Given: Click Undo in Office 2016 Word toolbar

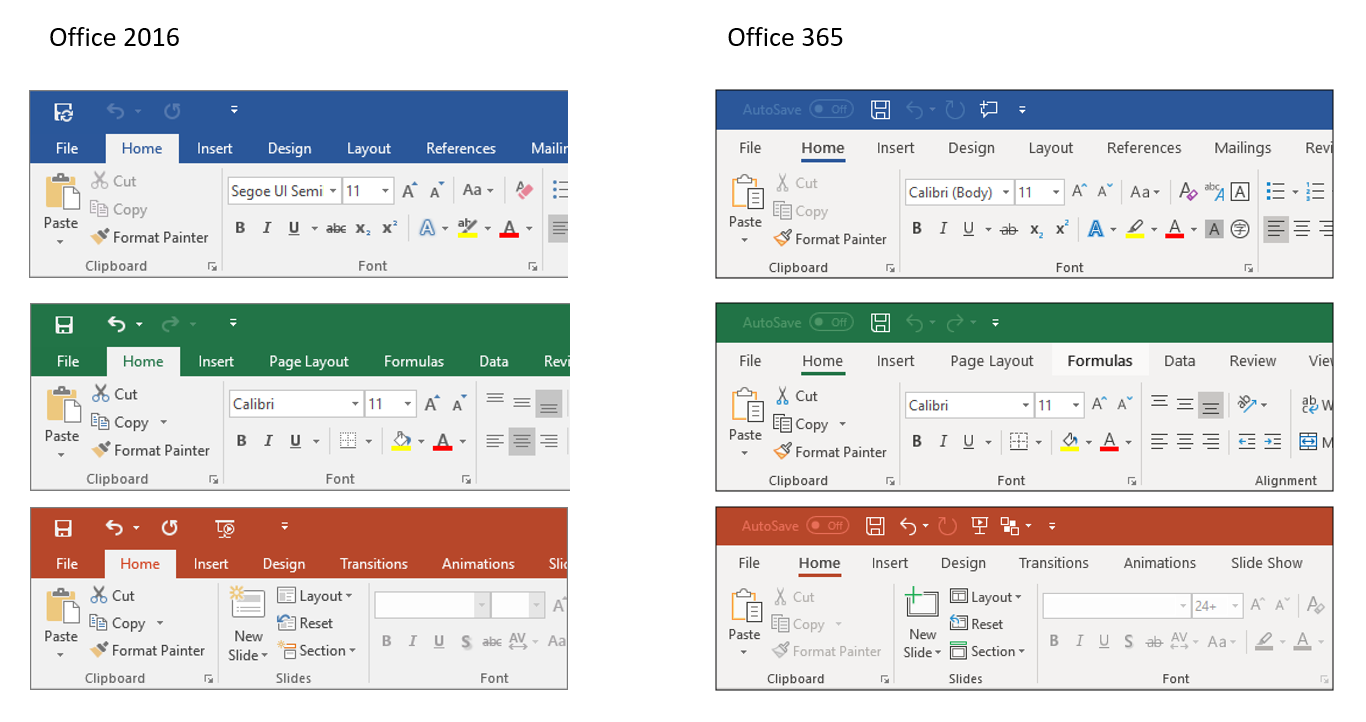Looking at the screenshot, I should click(115, 110).
